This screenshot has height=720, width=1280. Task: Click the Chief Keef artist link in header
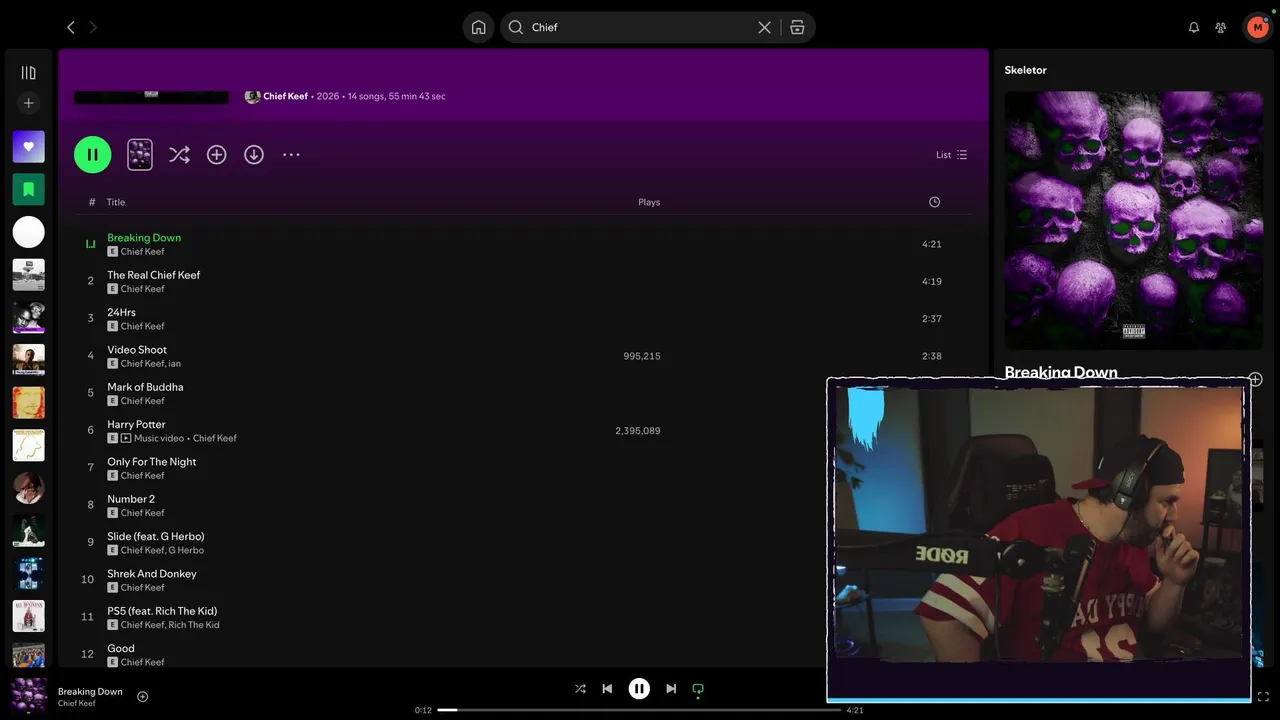tap(285, 96)
